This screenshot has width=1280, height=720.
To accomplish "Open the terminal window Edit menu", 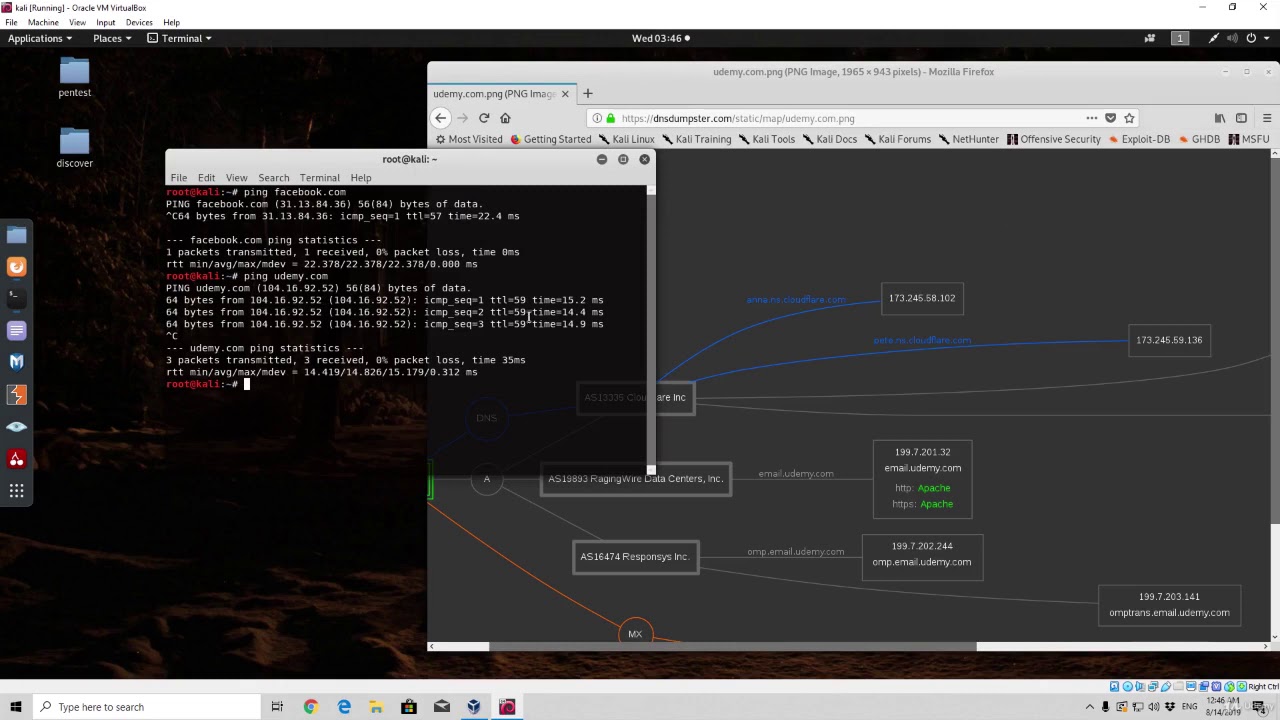I will 206,178.
